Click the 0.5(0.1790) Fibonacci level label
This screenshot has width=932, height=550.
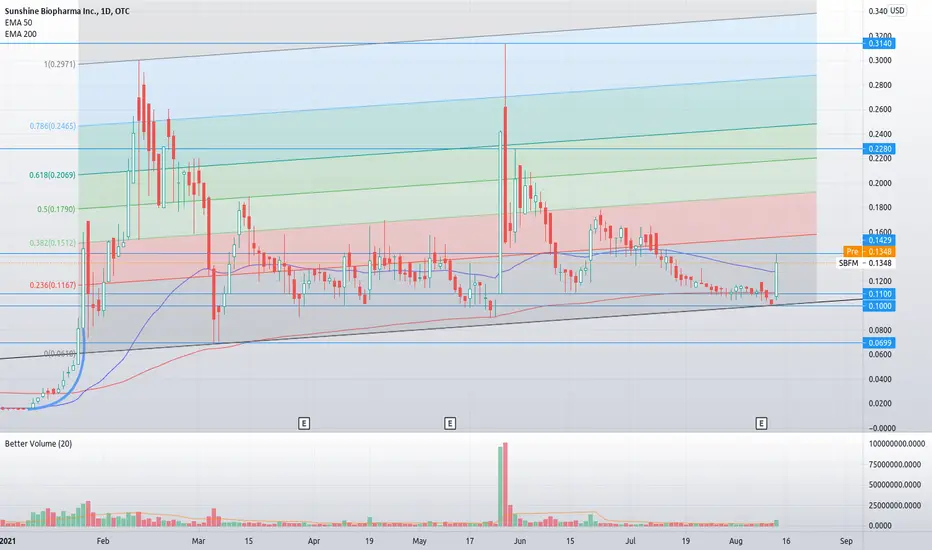point(56,209)
